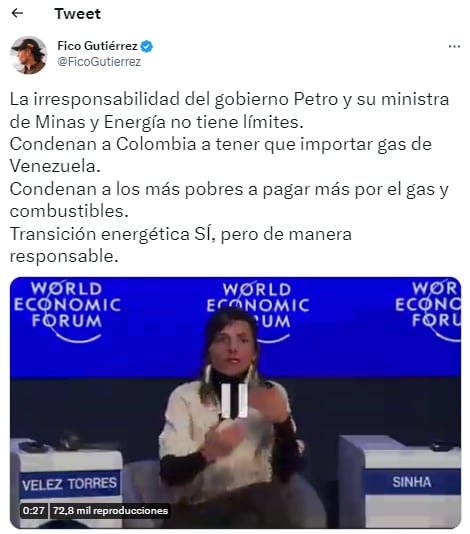Click the sentence about pagar más por el gas
This screenshot has height=534, width=470.
point(229,200)
